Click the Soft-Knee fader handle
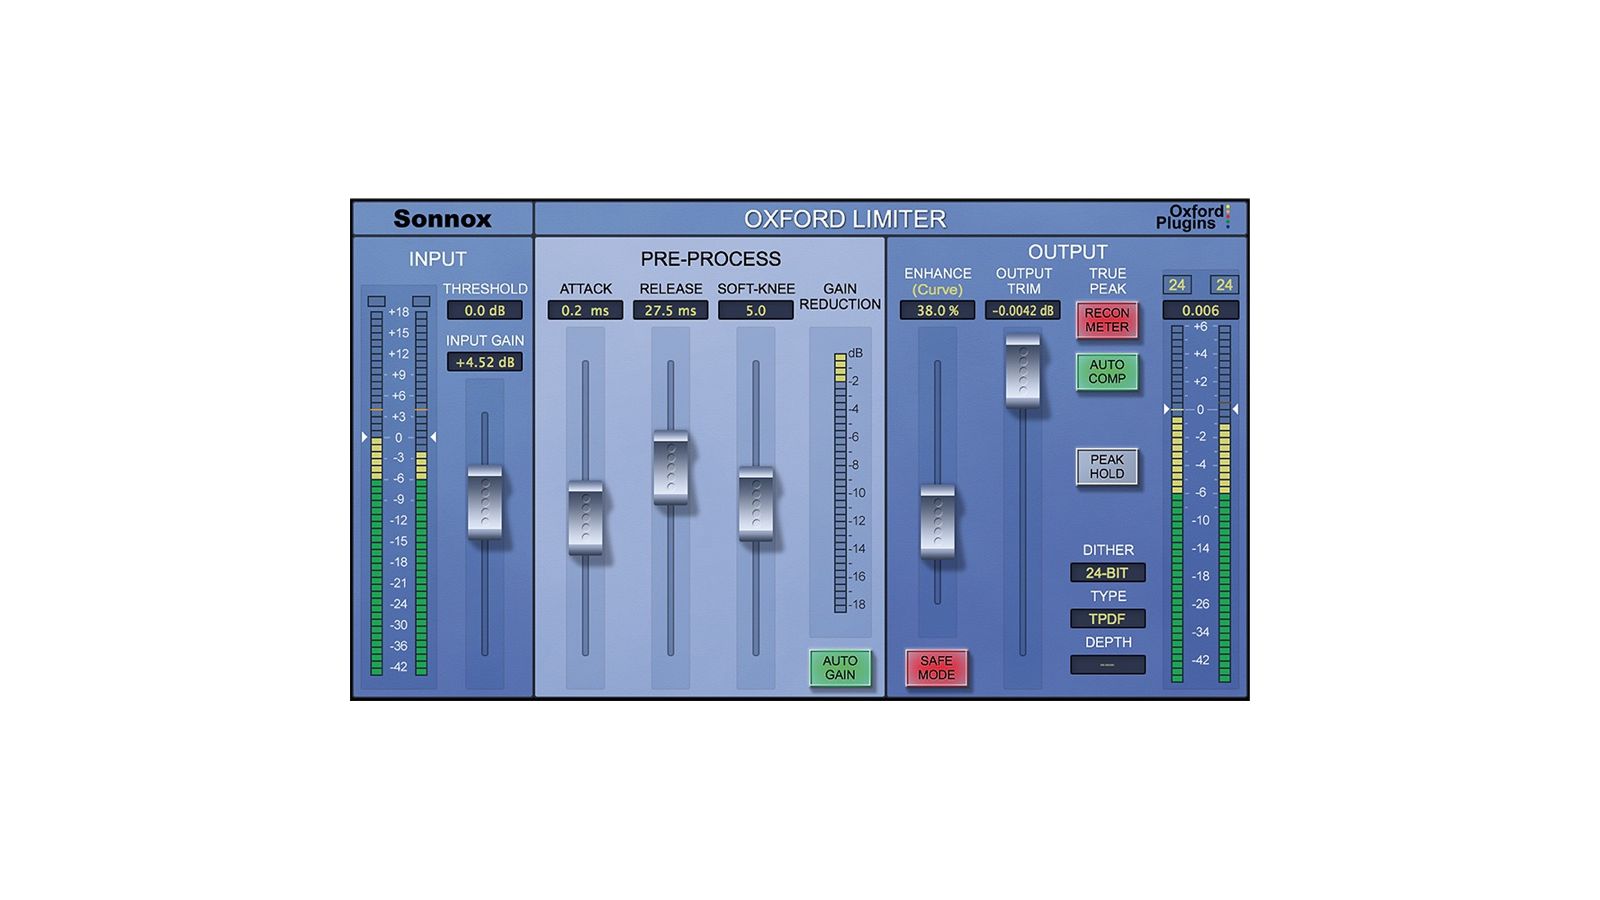1600x900 pixels. click(756, 503)
